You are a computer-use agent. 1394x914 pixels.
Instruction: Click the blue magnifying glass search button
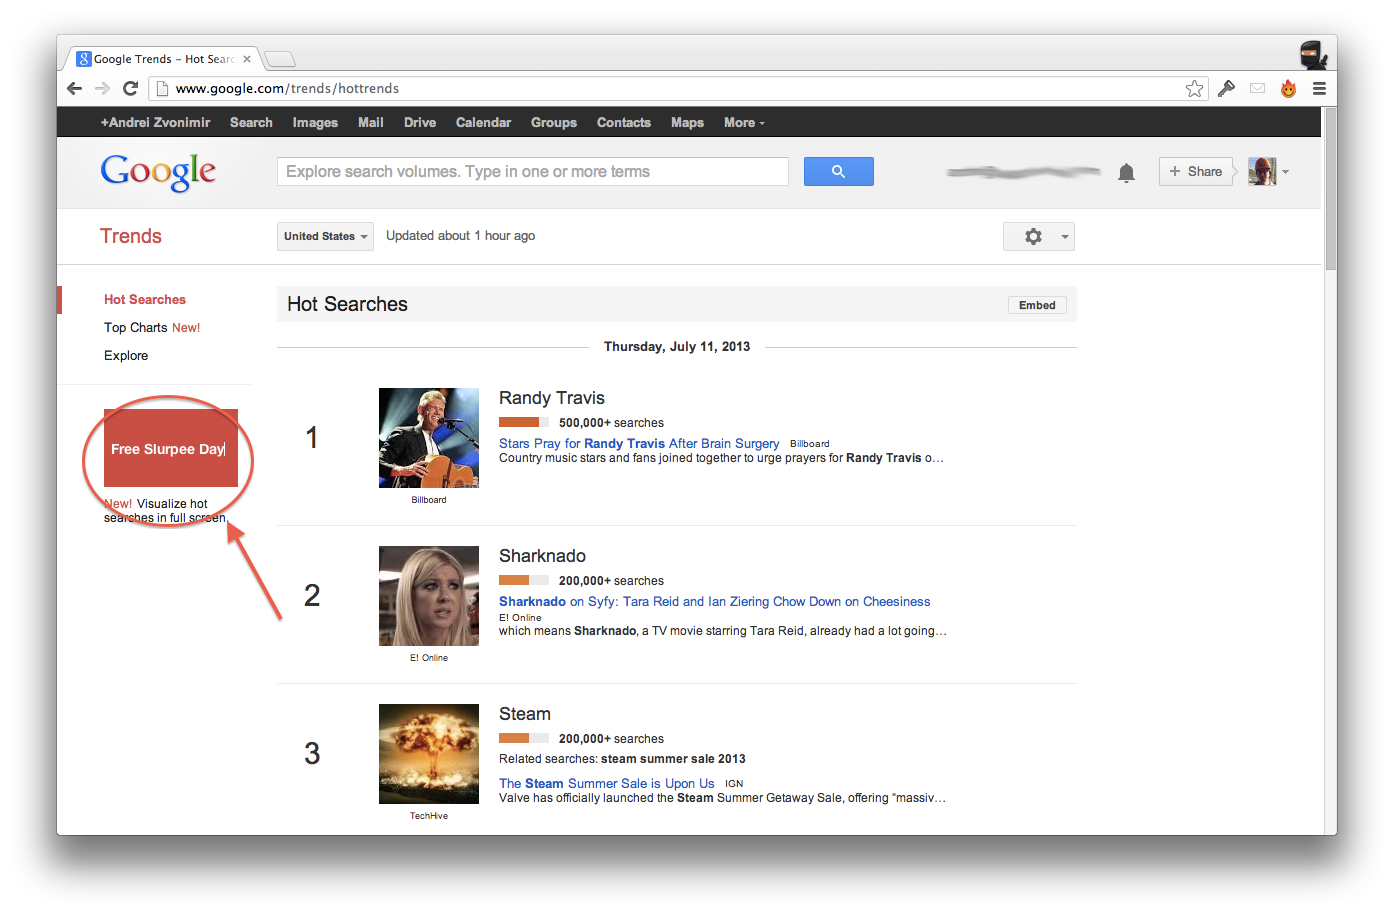(x=838, y=171)
